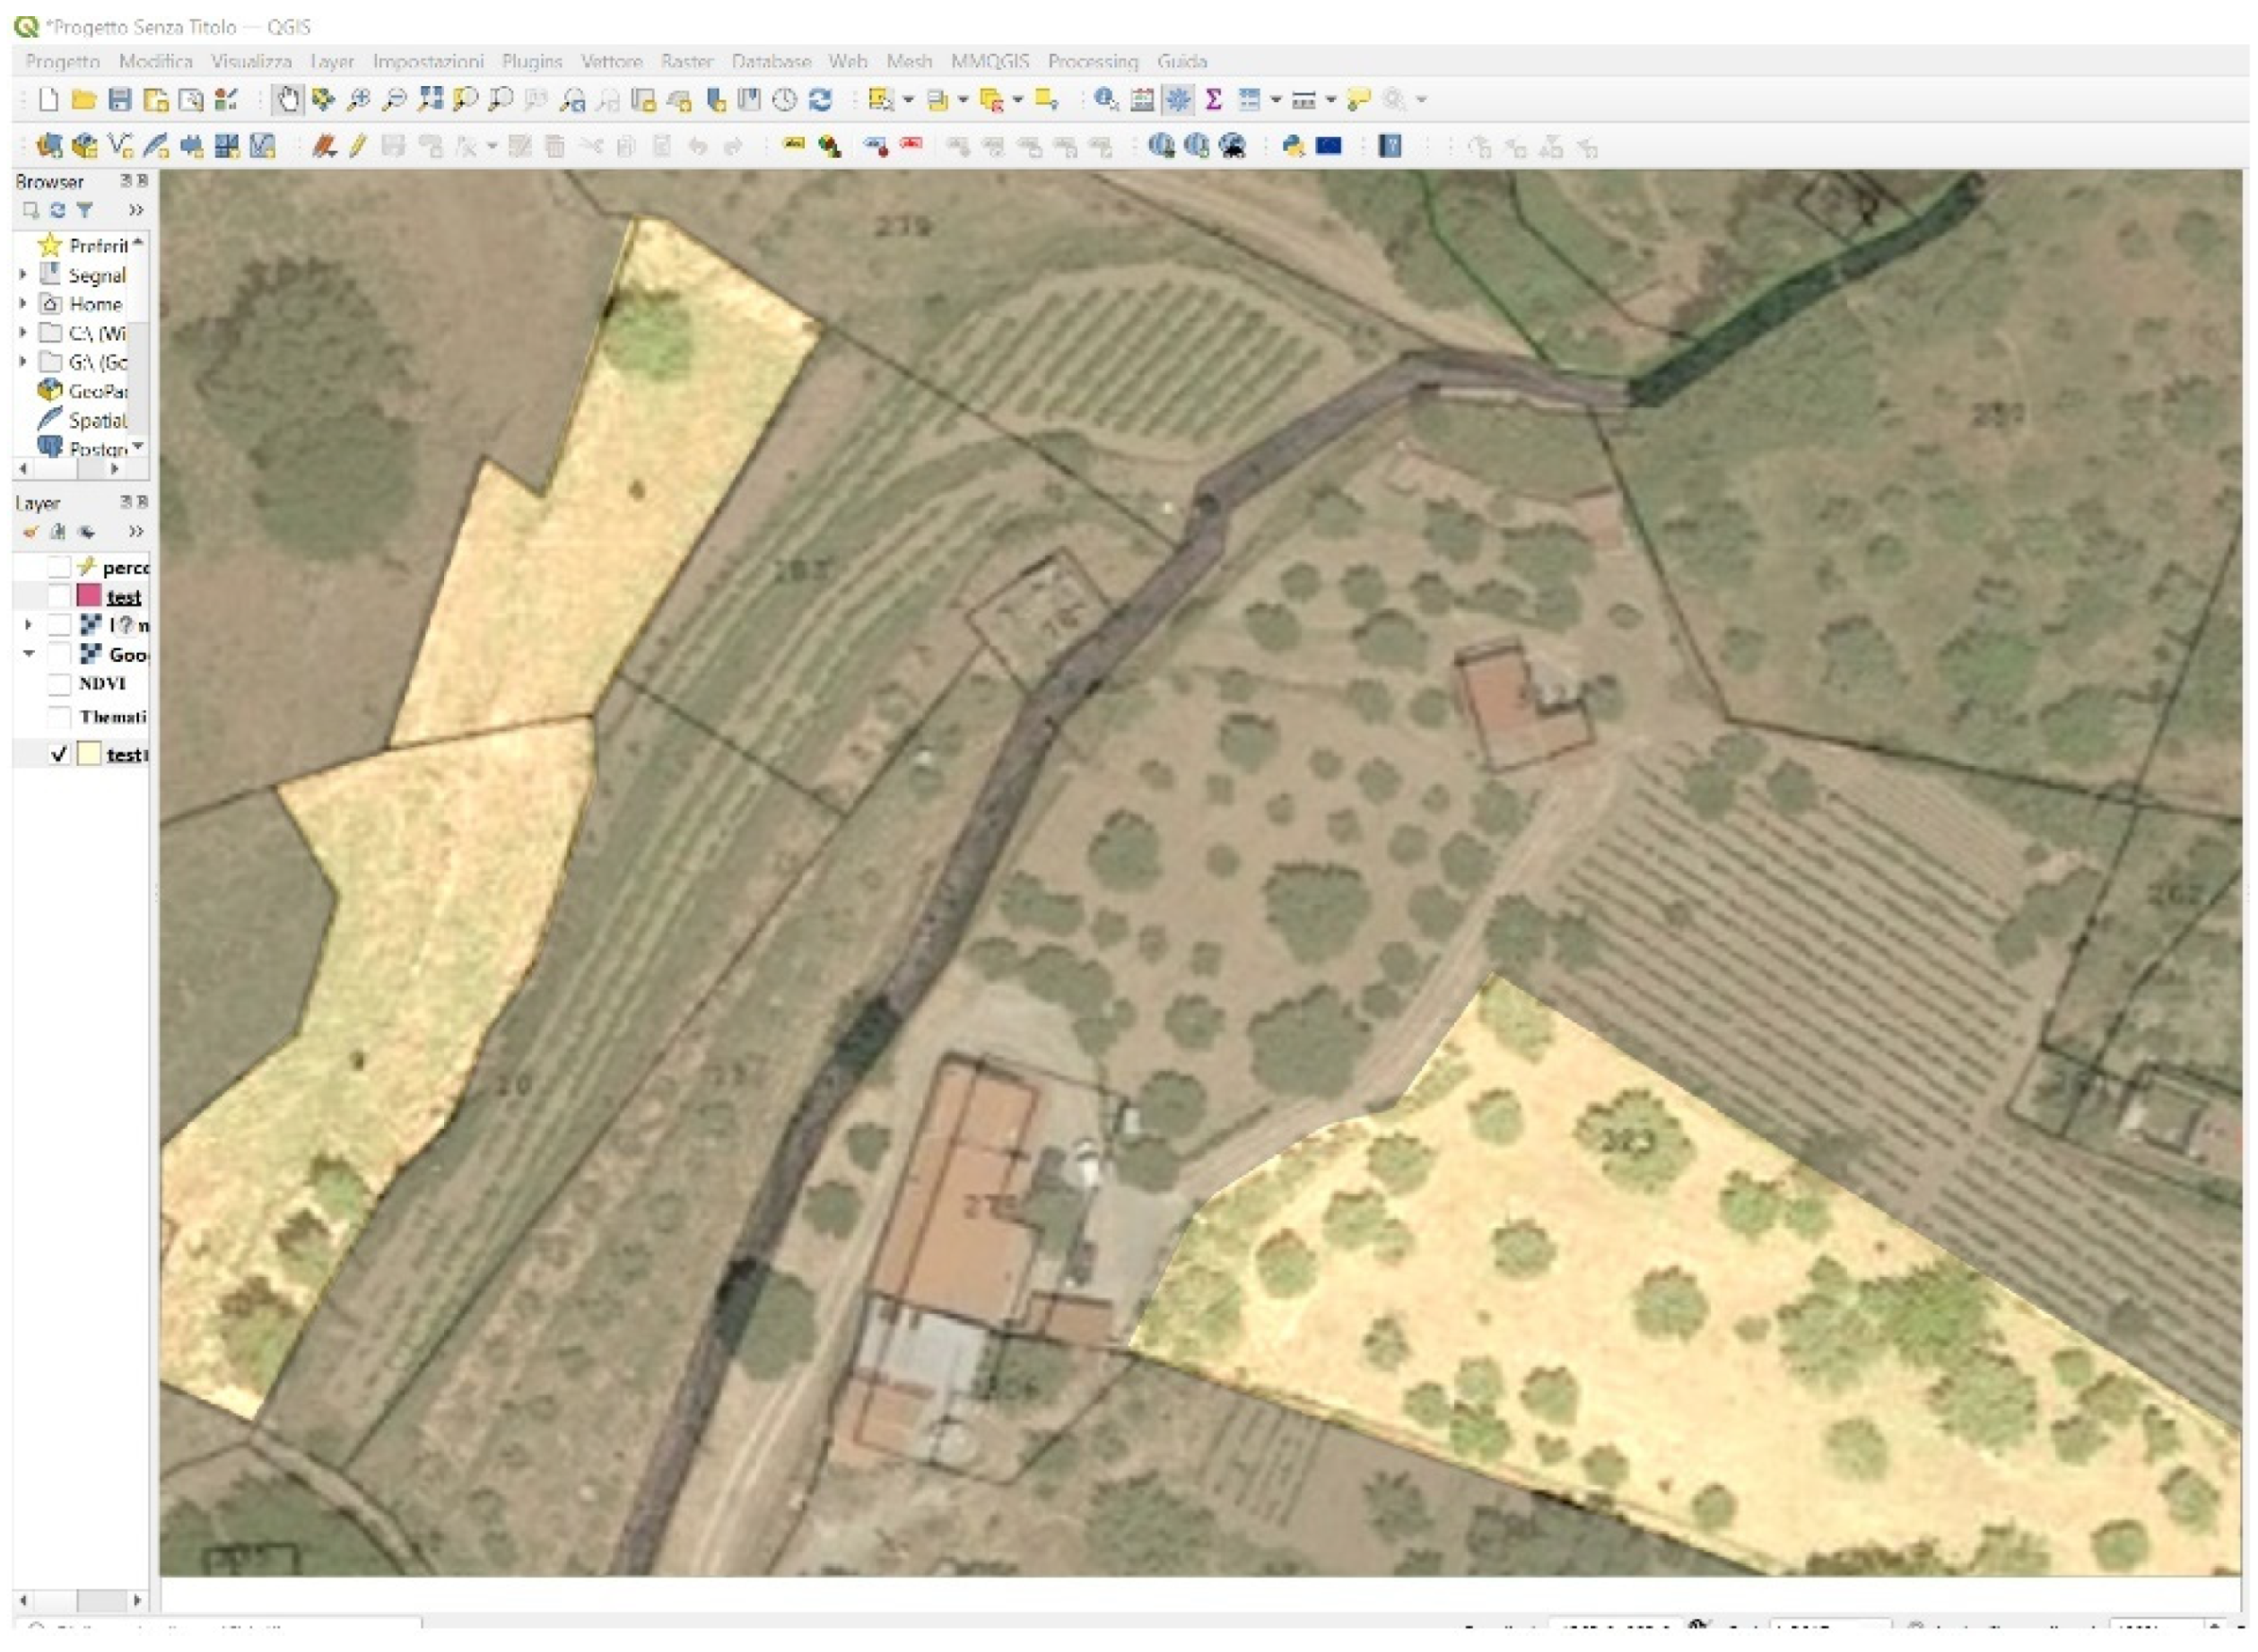
Task: Select the Pan Map hand tool
Action: (288, 100)
